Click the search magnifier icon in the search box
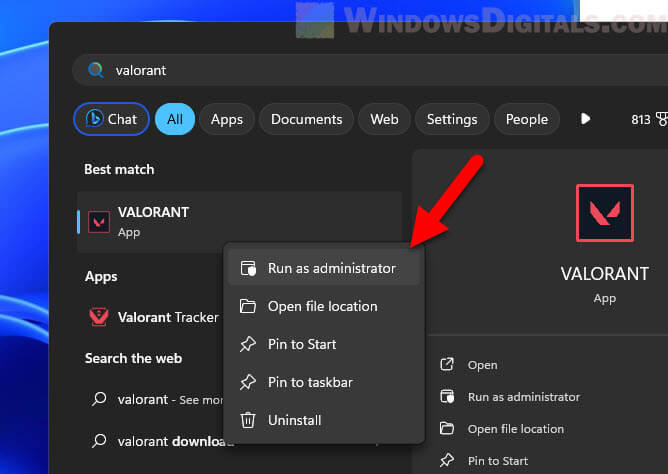The image size is (668, 474). tap(96, 70)
